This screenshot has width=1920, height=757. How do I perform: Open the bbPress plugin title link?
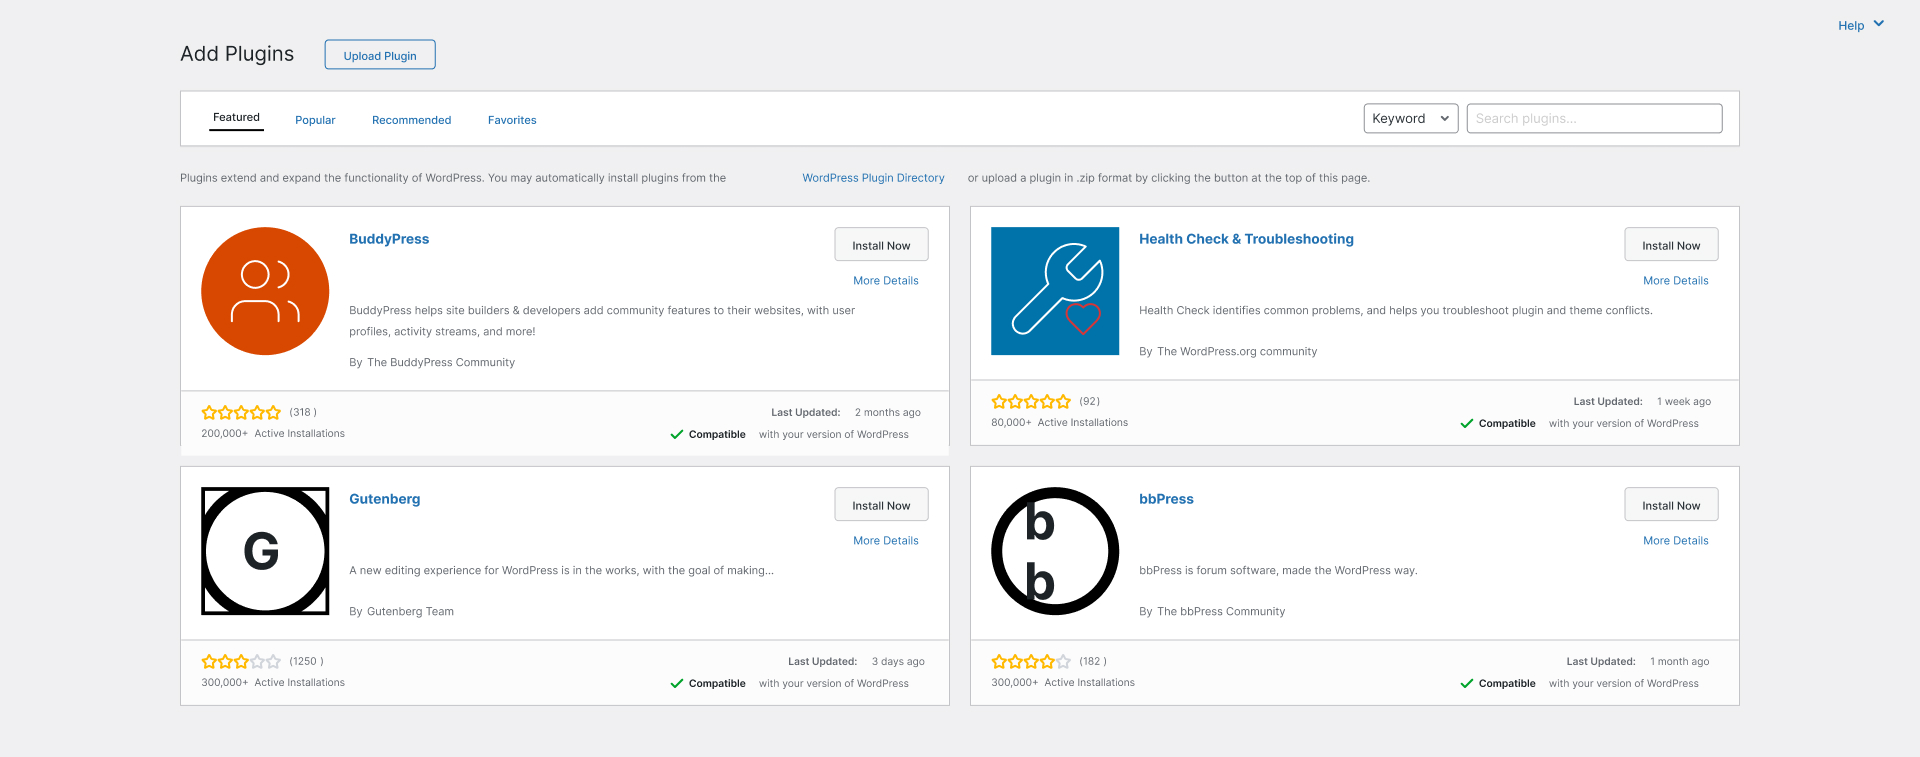tap(1166, 498)
